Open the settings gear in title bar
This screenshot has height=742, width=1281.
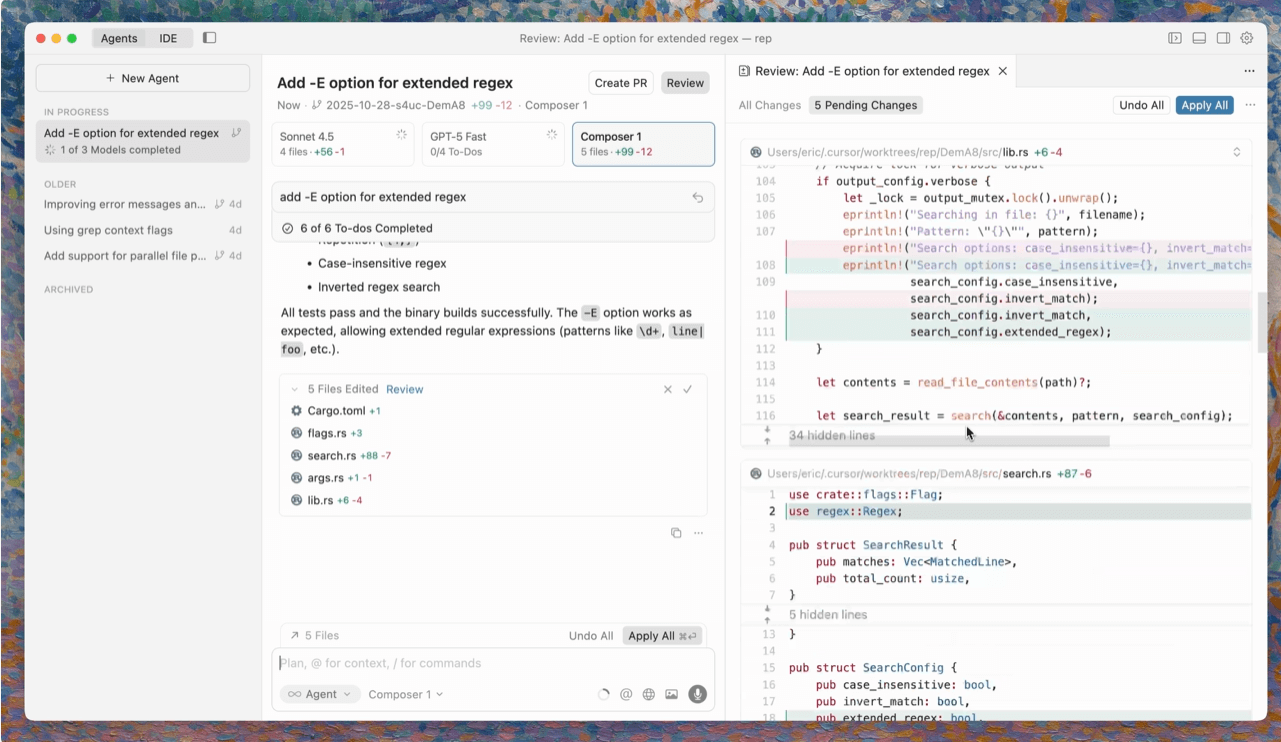click(x=1247, y=38)
